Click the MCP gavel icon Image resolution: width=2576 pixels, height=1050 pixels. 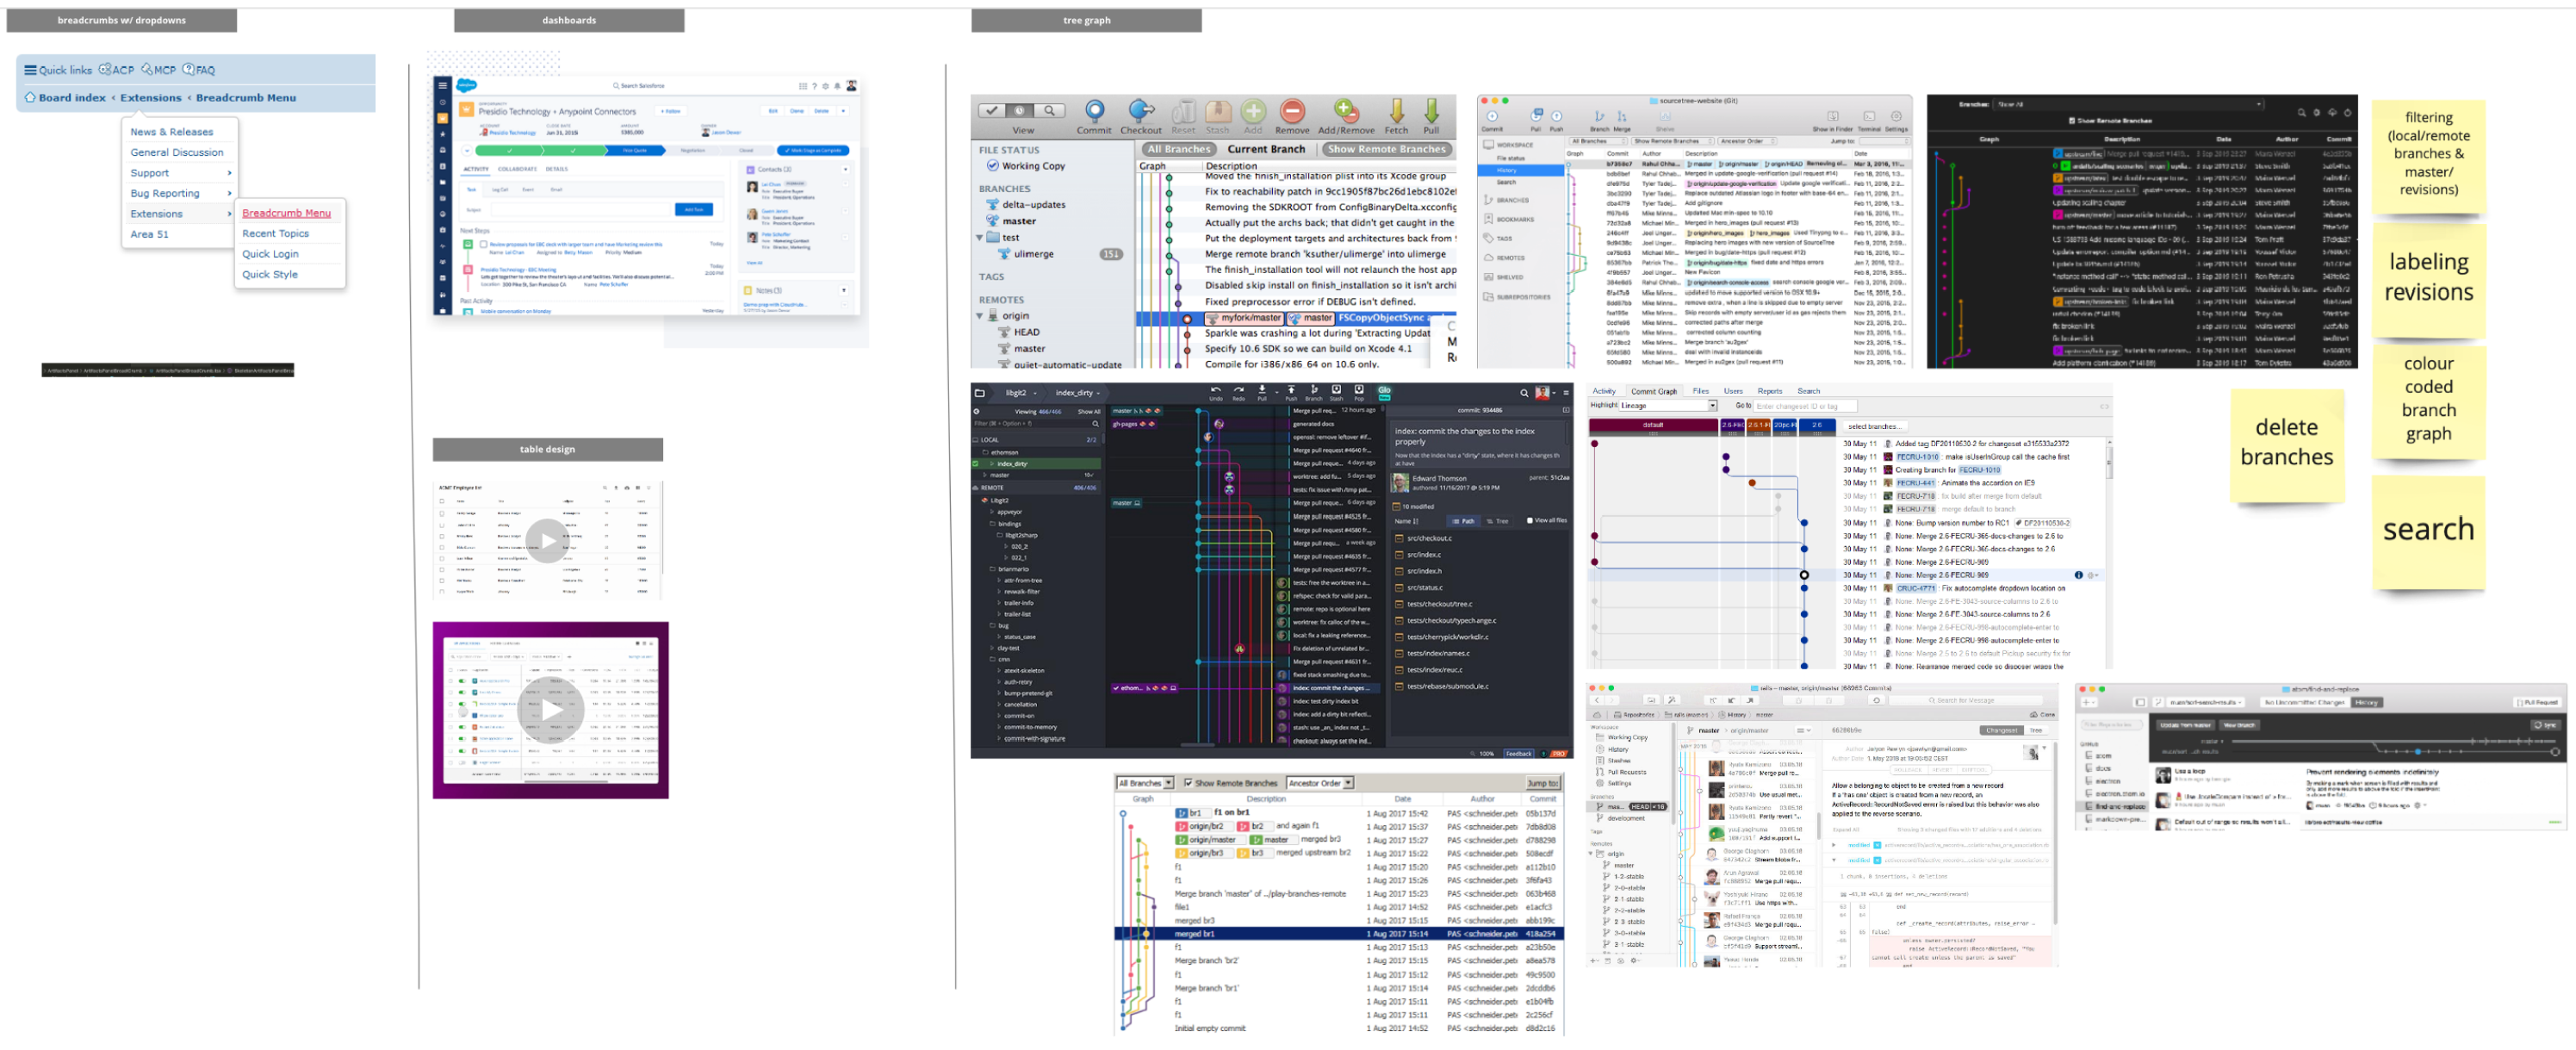coord(147,70)
